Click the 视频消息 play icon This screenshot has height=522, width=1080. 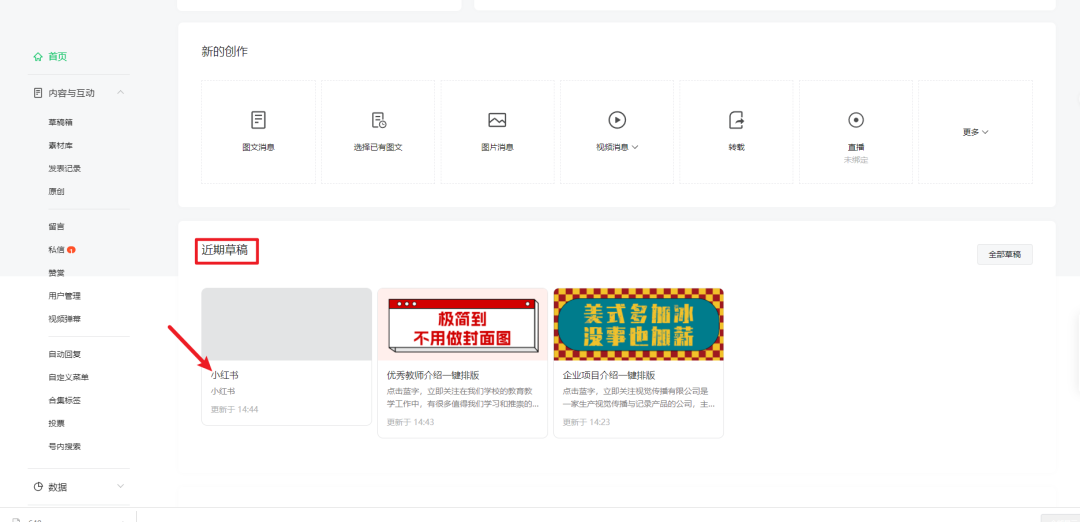click(617, 120)
